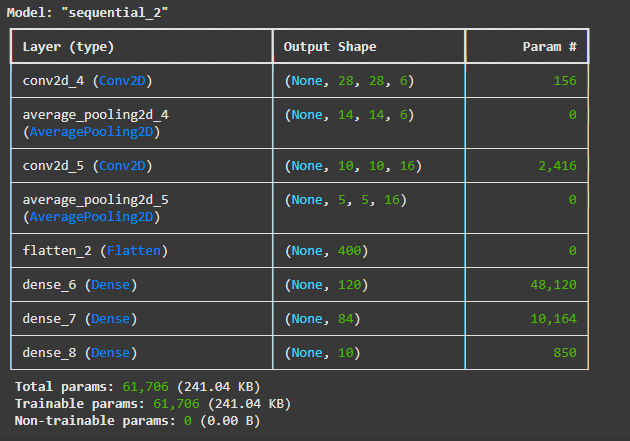Click output shape (None, 10)
This screenshot has width=630, height=441.
(322, 353)
